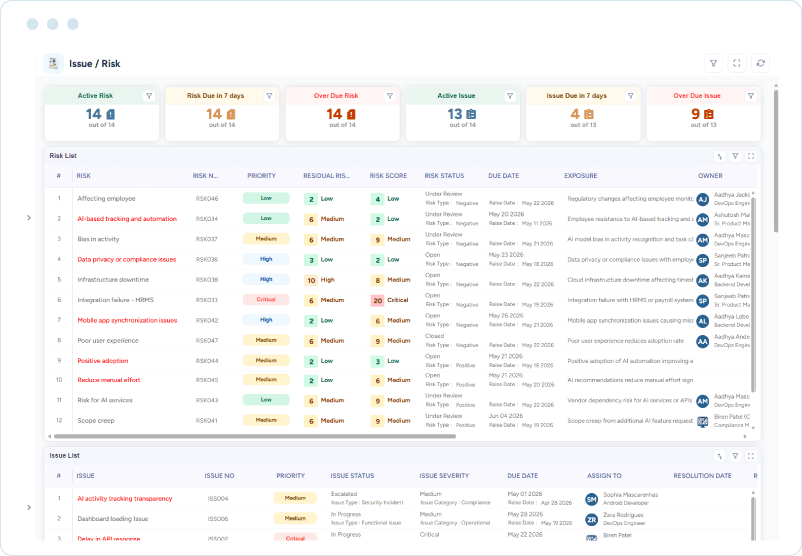Screen dimensions: 802x556
Task: Filter by the Active Risk card
Action: [x=149, y=96]
